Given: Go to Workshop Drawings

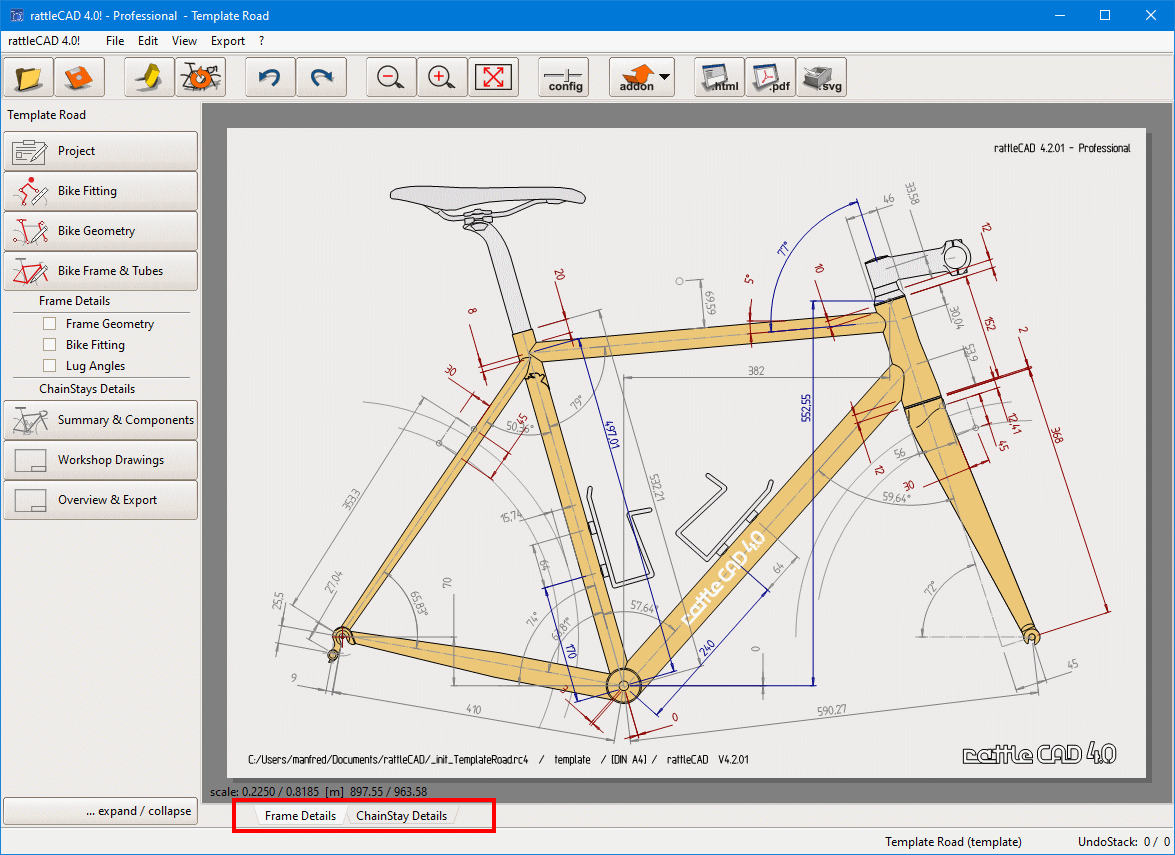Looking at the screenshot, I should point(100,460).
